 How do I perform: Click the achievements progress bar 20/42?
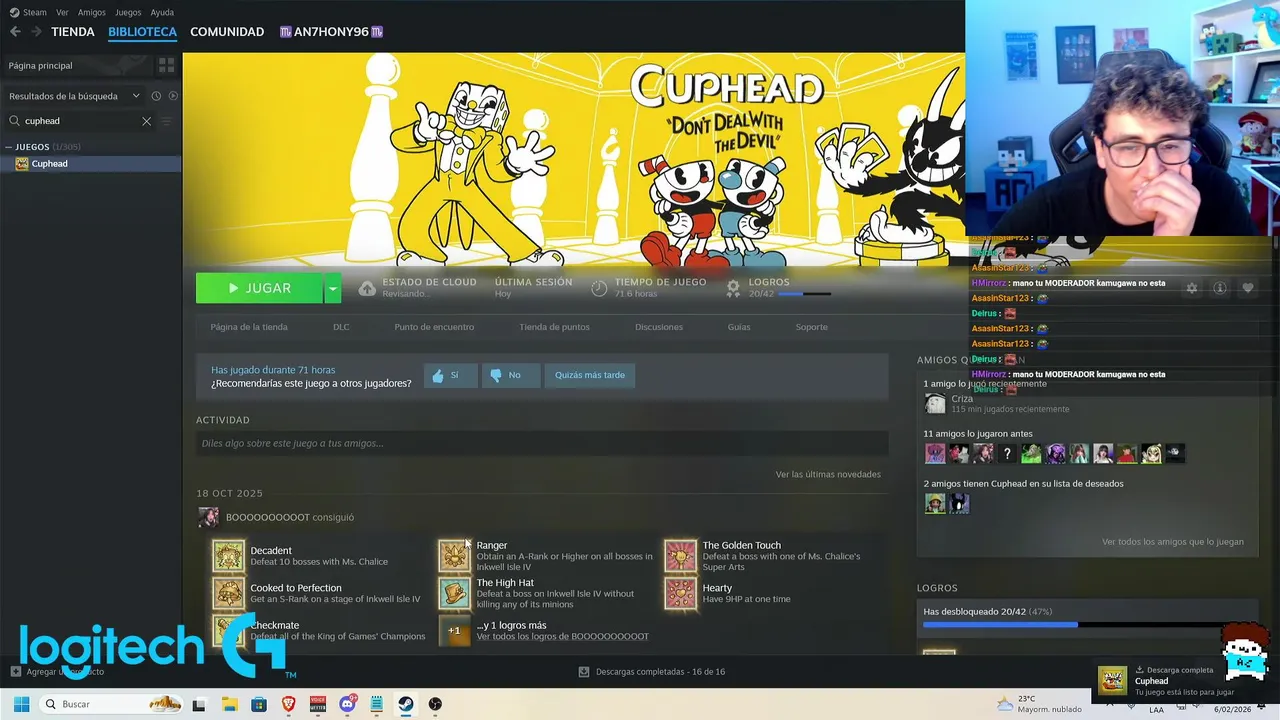click(804, 294)
